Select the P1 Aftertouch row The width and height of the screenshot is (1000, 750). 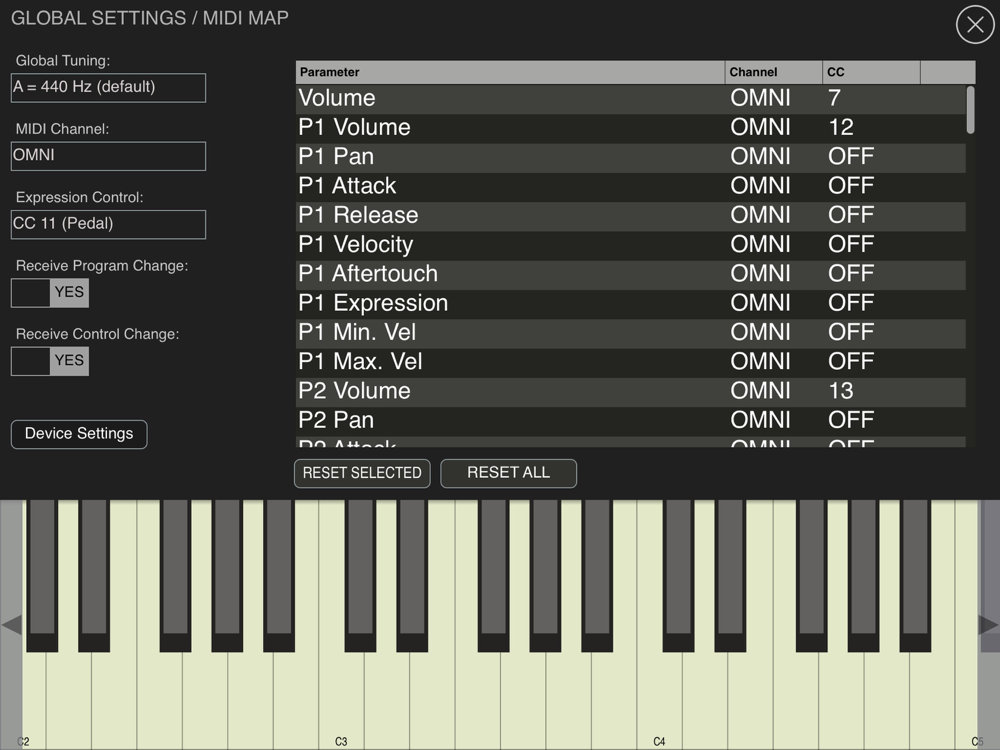(x=631, y=275)
